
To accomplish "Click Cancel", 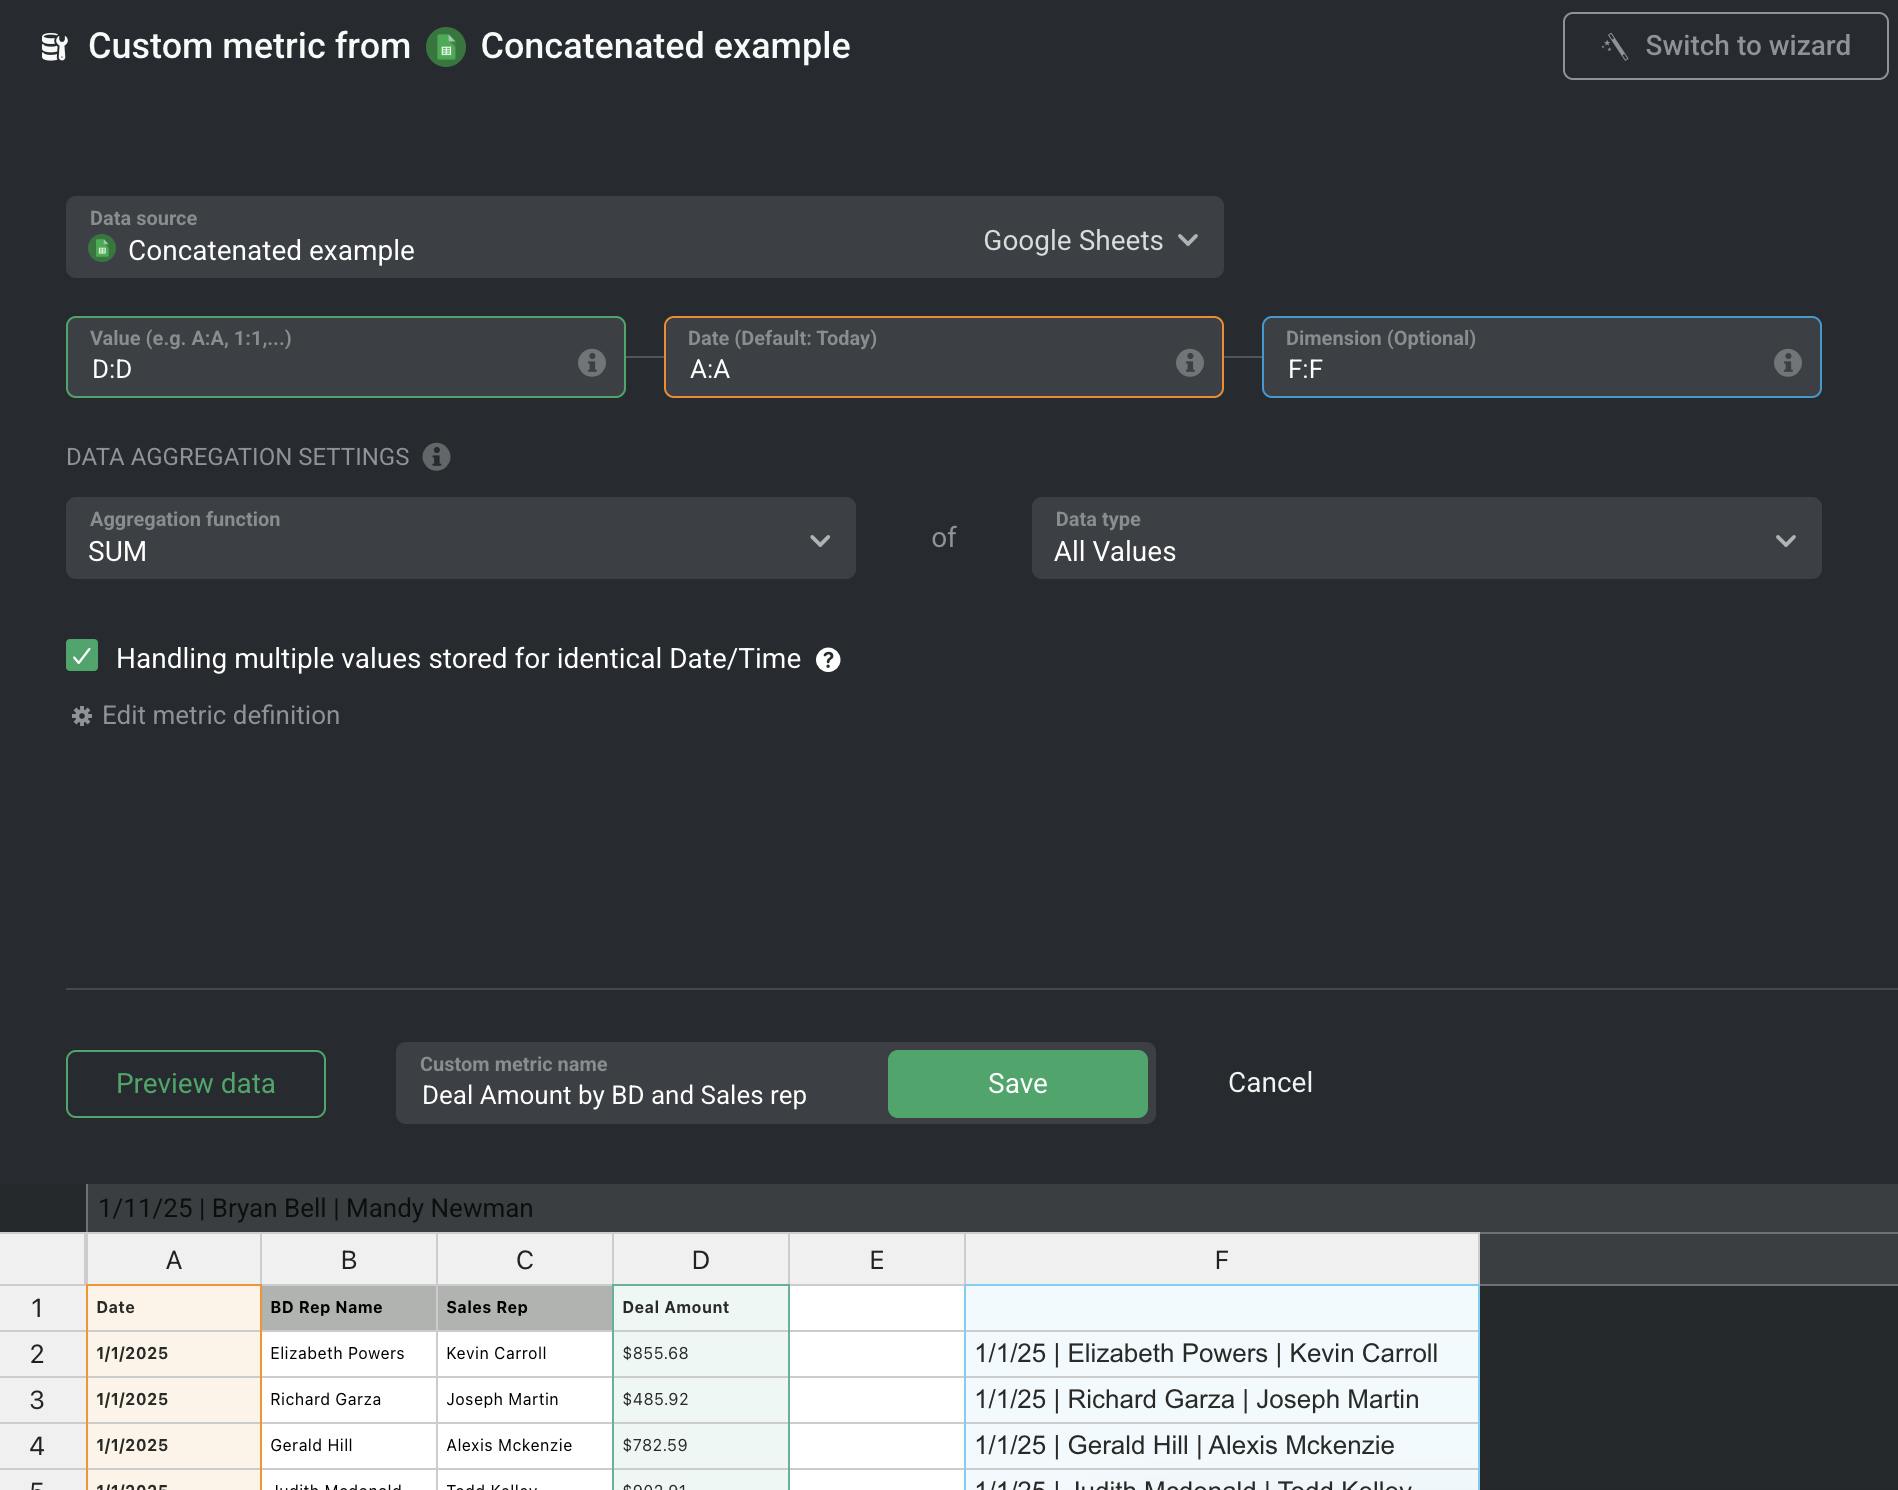I will (1270, 1083).
